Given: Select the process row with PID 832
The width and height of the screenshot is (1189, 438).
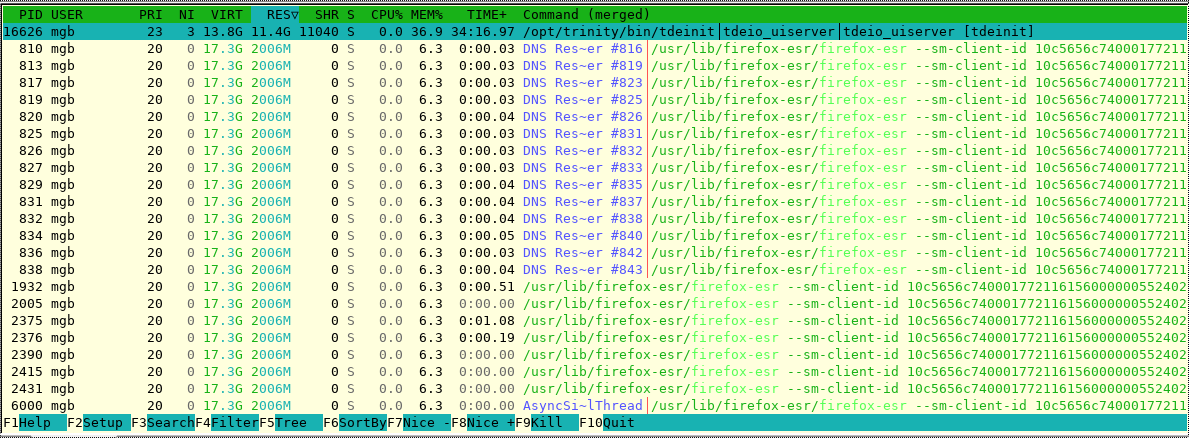Looking at the screenshot, I should pos(594,220).
